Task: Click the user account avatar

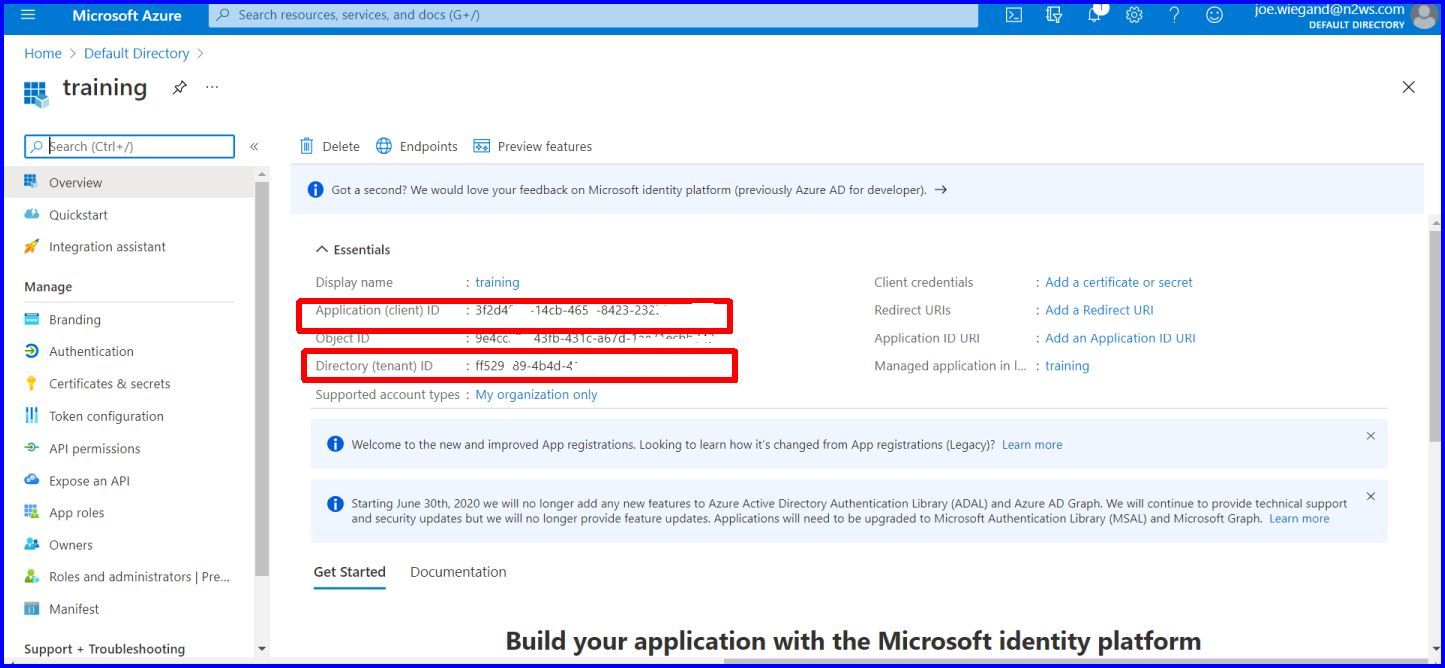Action: 1423,16
